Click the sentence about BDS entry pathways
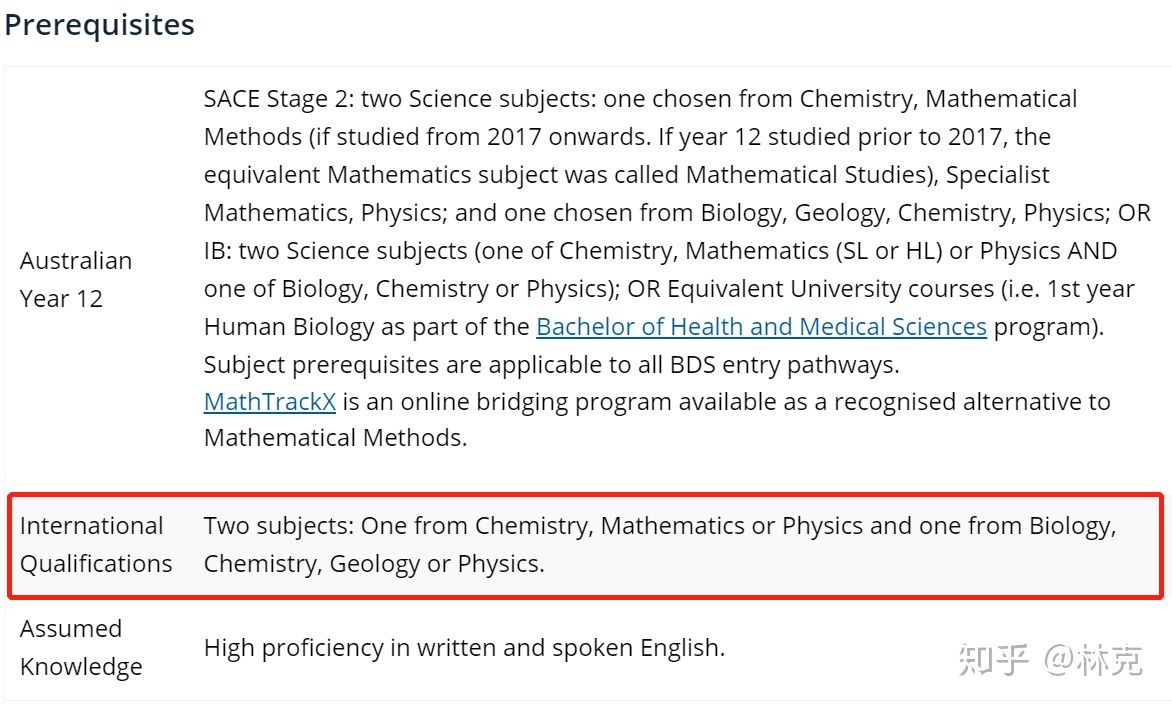The width and height of the screenshot is (1172, 707). pos(552,365)
